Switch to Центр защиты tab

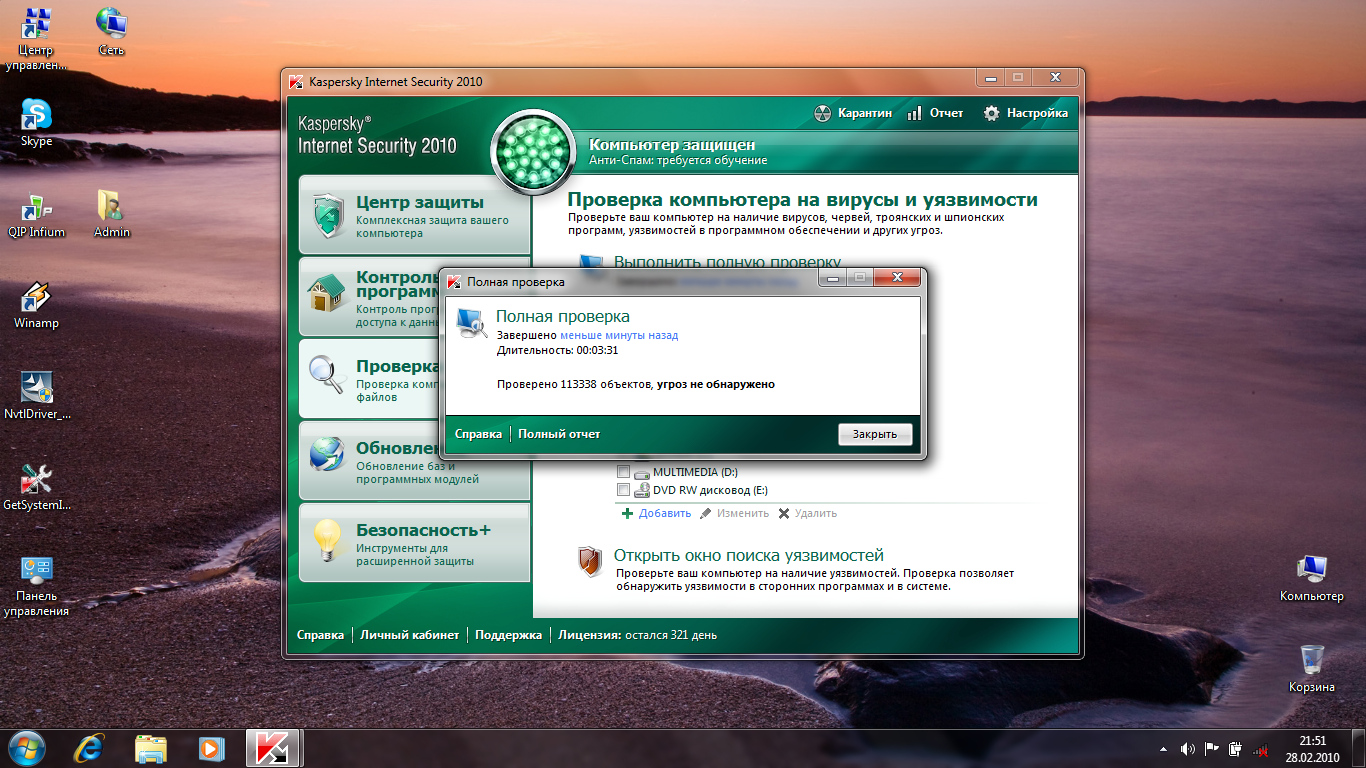(415, 215)
